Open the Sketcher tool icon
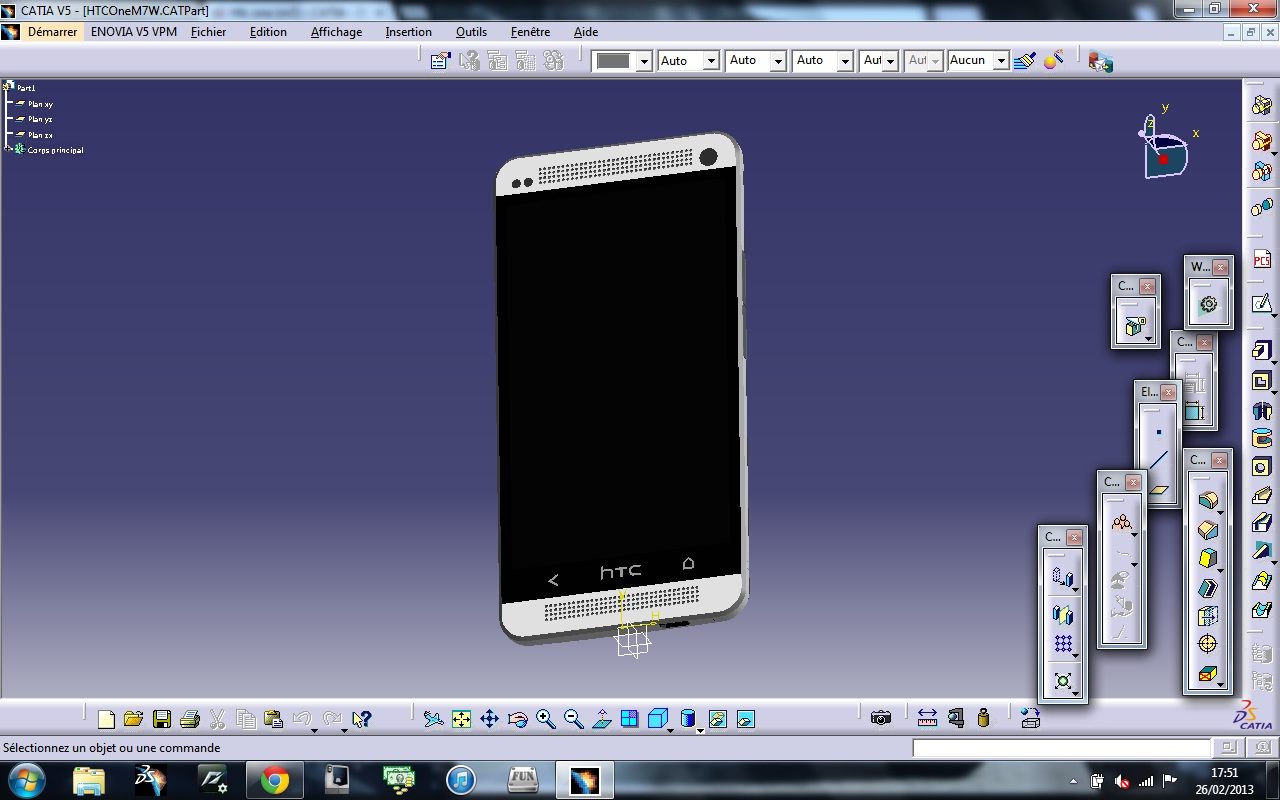 [1261, 302]
